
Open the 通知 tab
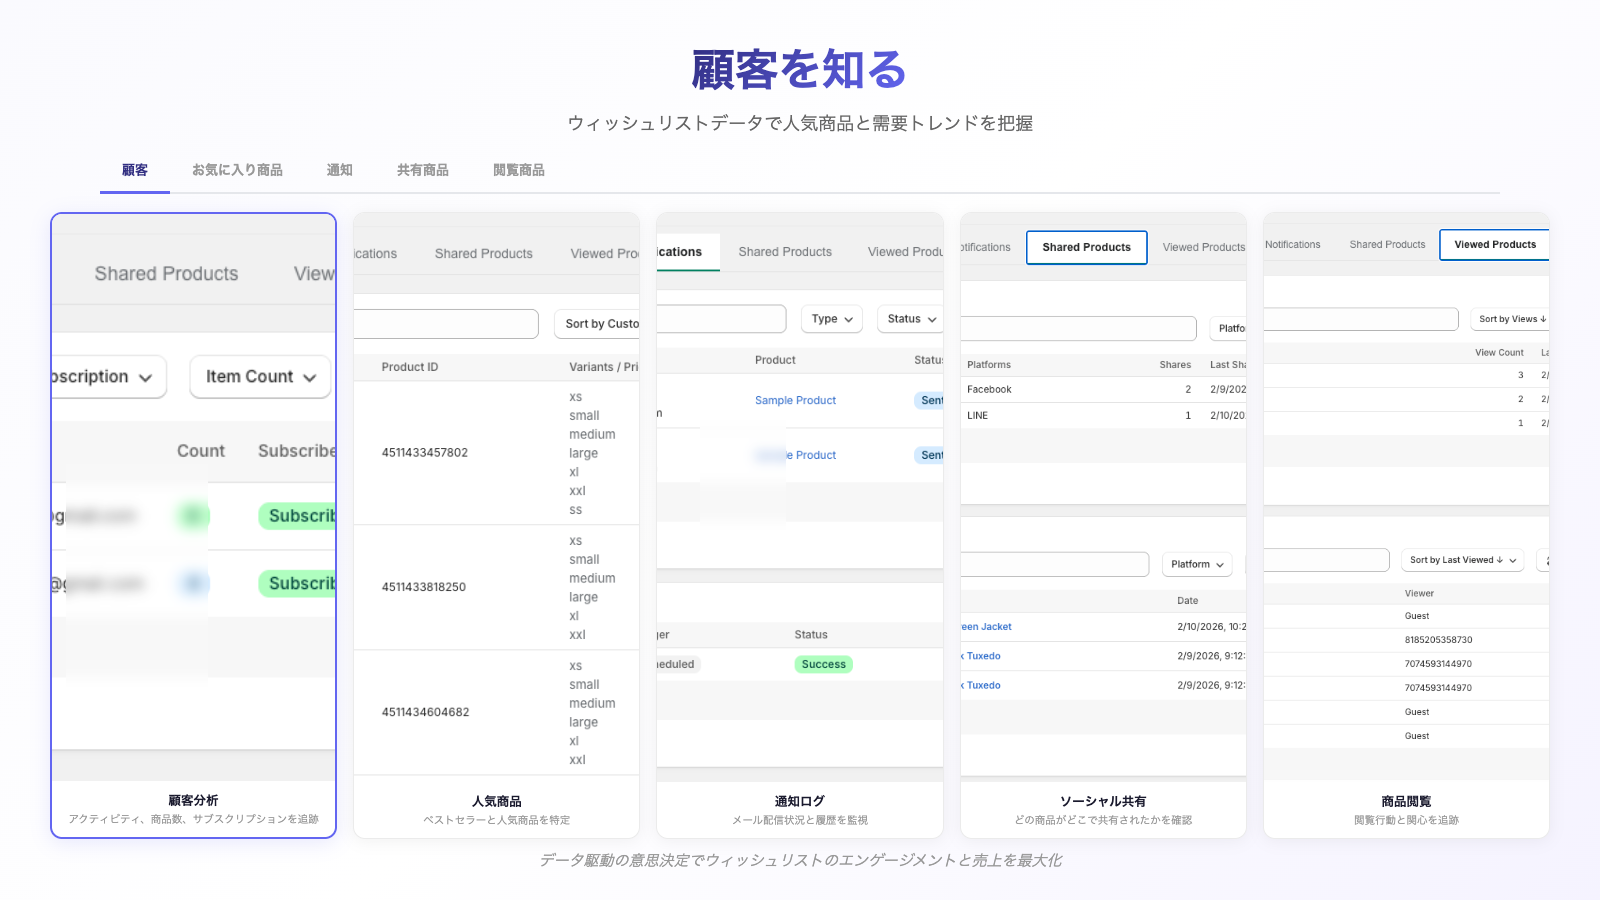pyautogui.click(x=339, y=170)
